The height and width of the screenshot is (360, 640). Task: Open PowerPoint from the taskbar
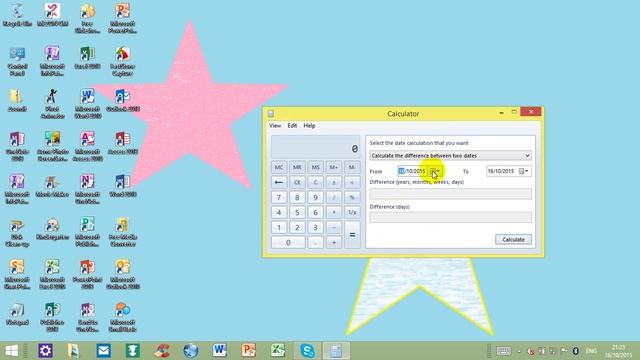coord(249,351)
